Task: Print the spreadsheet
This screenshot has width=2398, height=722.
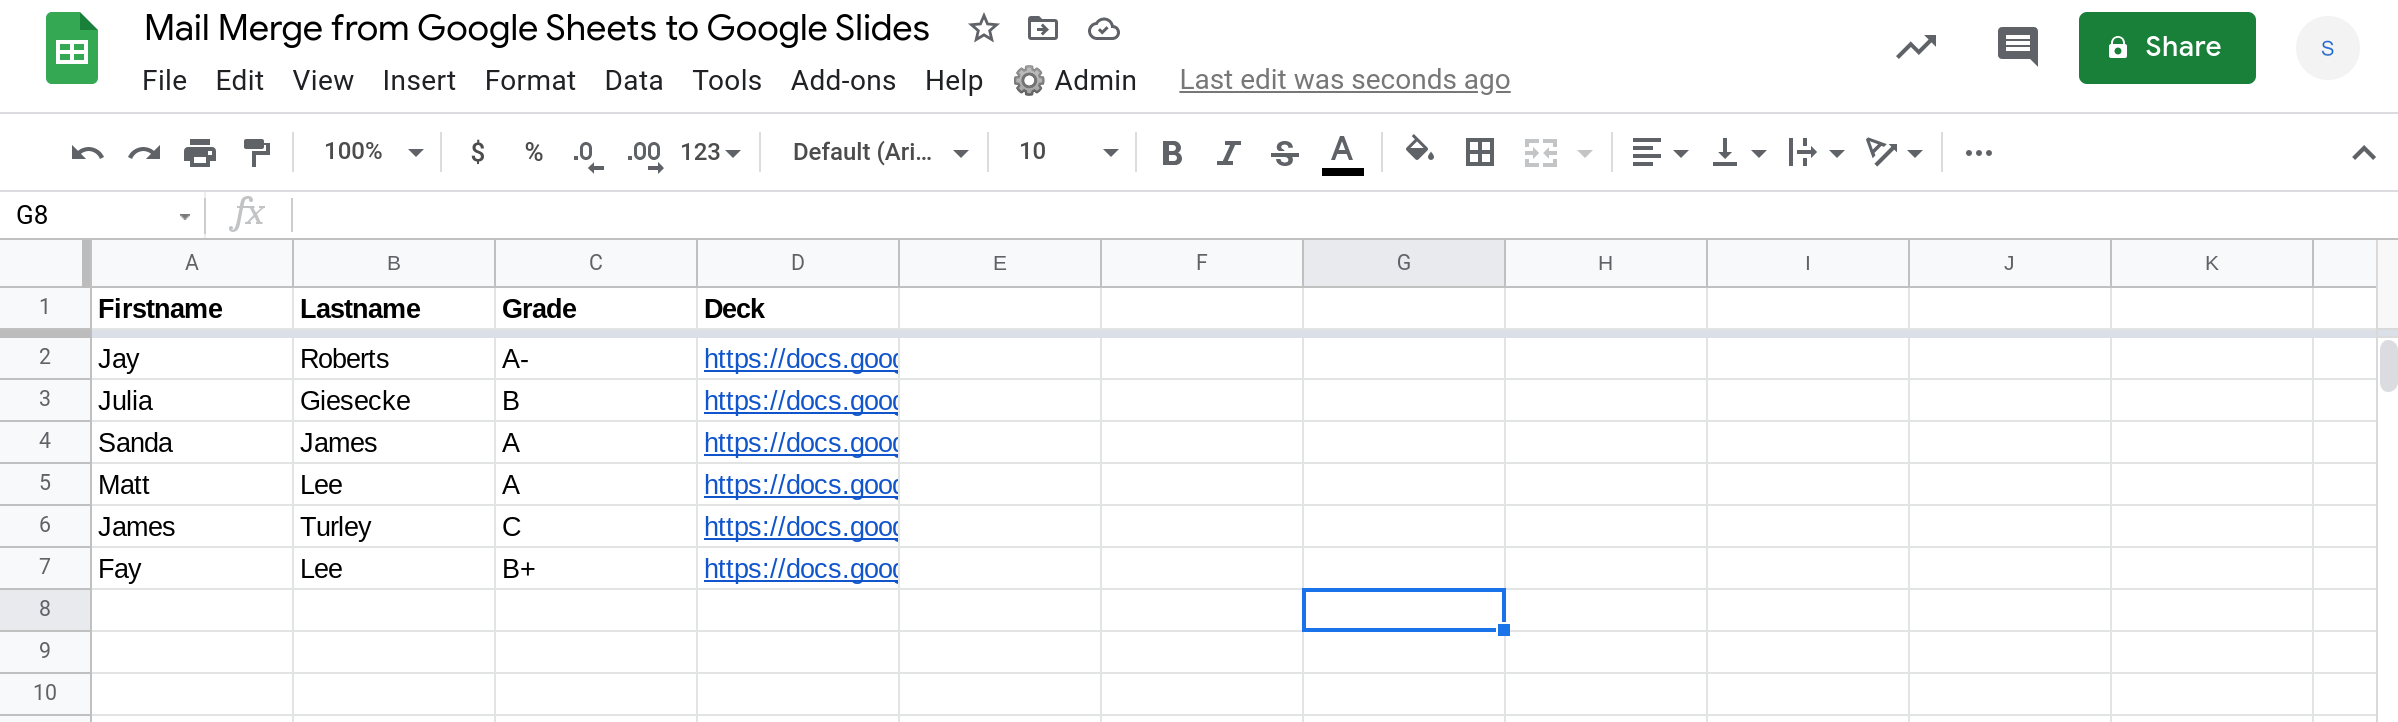Action: (200, 153)
